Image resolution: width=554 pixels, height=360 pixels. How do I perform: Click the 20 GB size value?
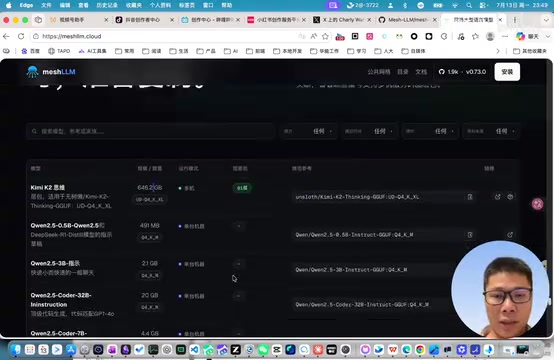click(150, 295)
